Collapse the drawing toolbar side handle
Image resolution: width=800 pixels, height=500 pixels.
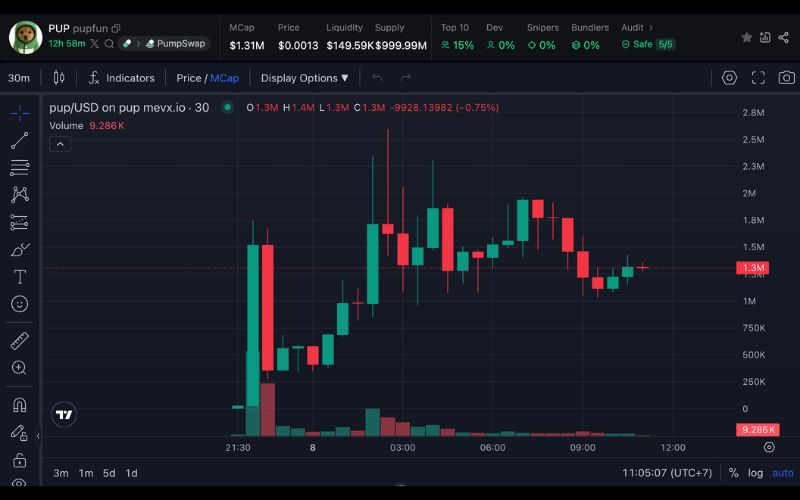[38, 436]
